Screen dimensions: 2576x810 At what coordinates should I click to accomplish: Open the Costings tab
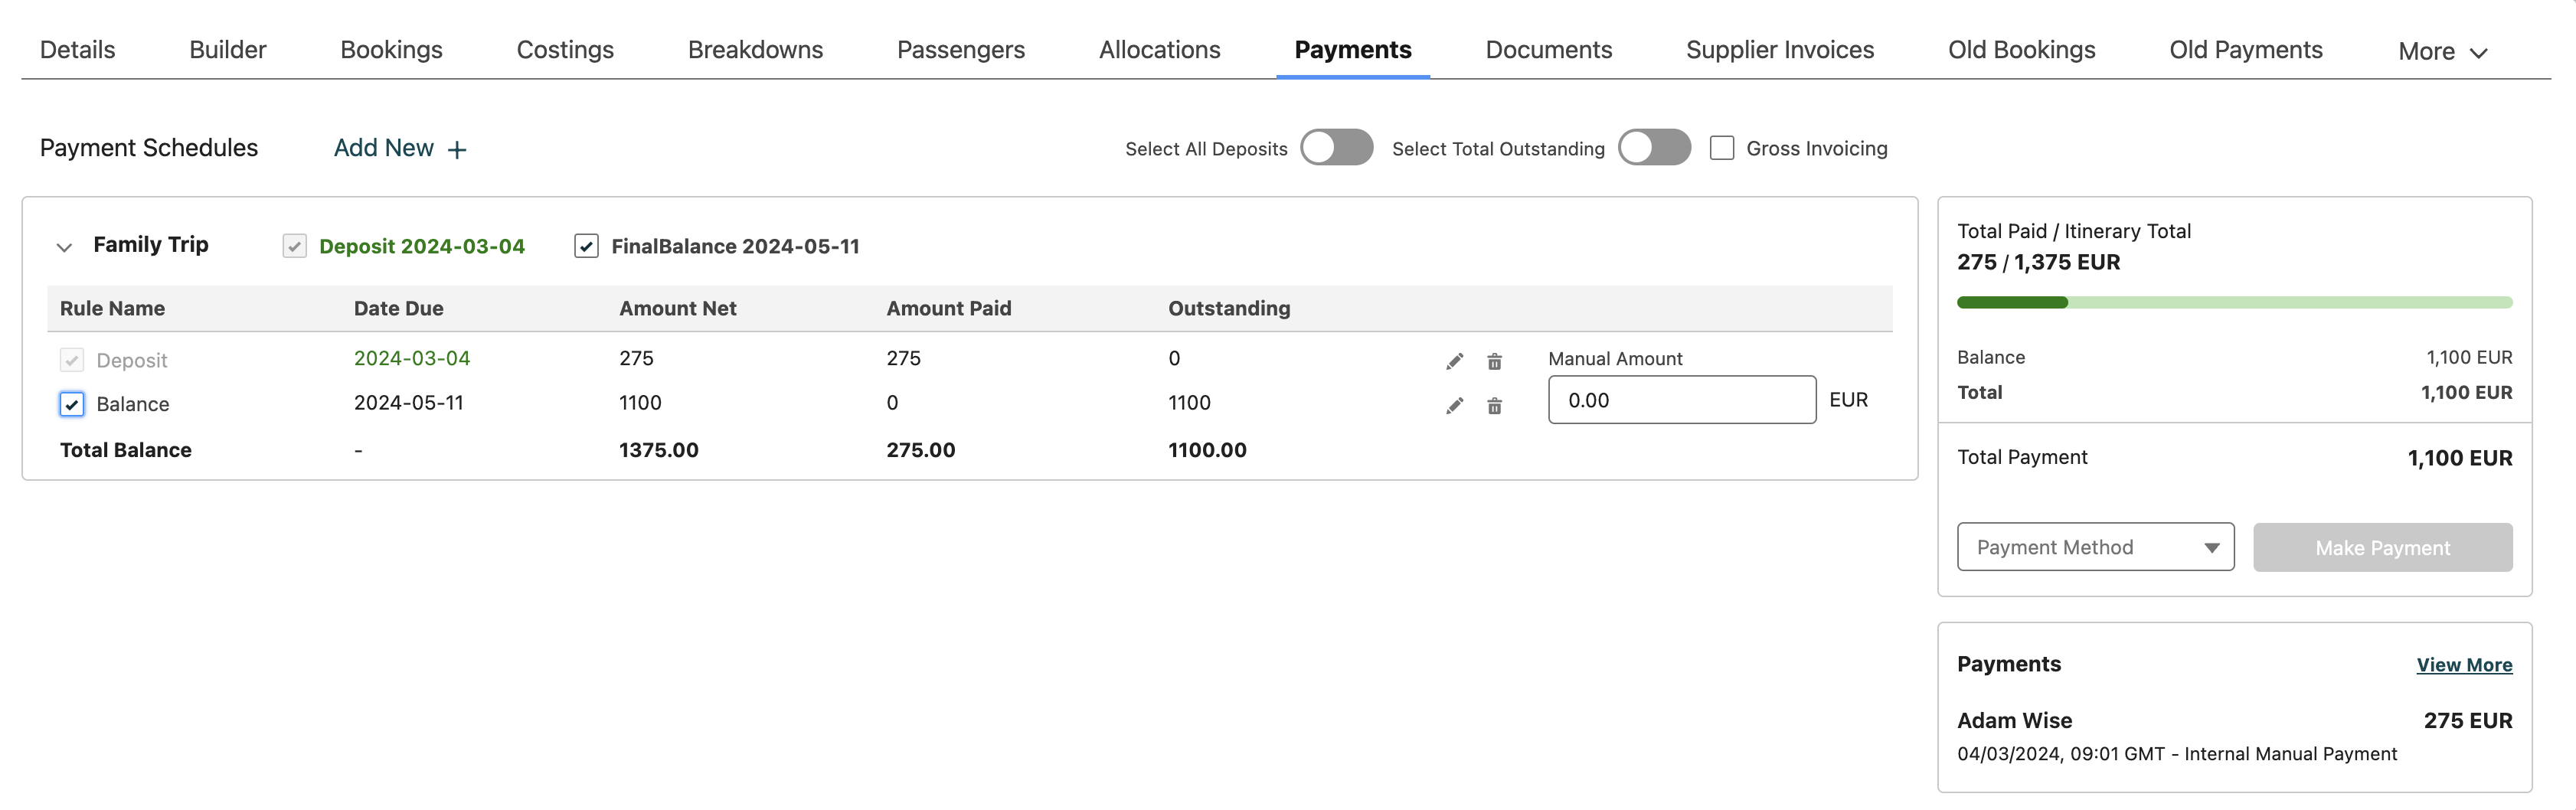565,50
